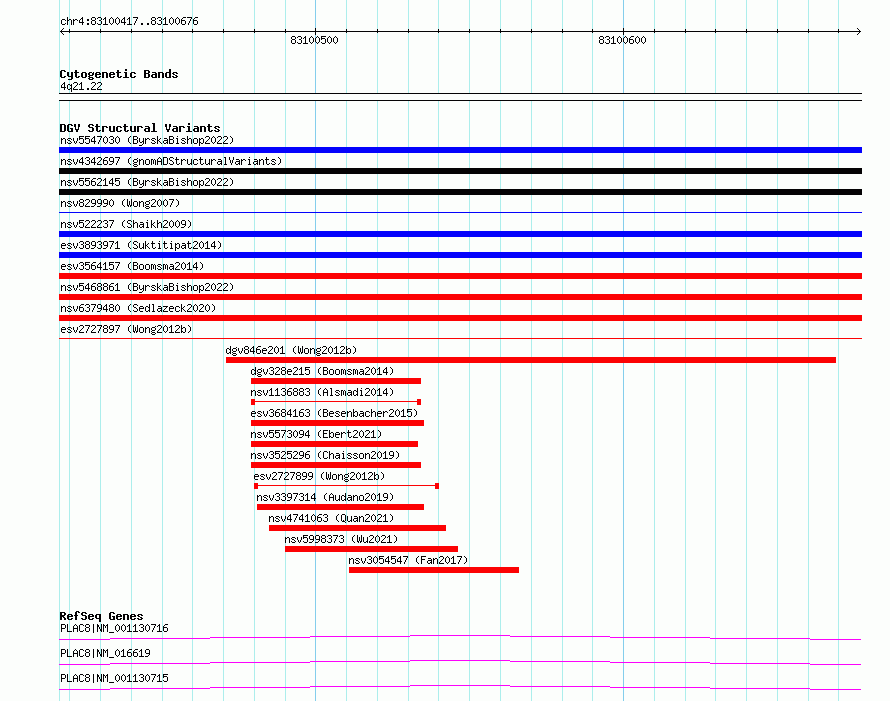Click the left arrowhead of the ruler
890x701 pixels.
pyautogui.click(x=63, y=32)
